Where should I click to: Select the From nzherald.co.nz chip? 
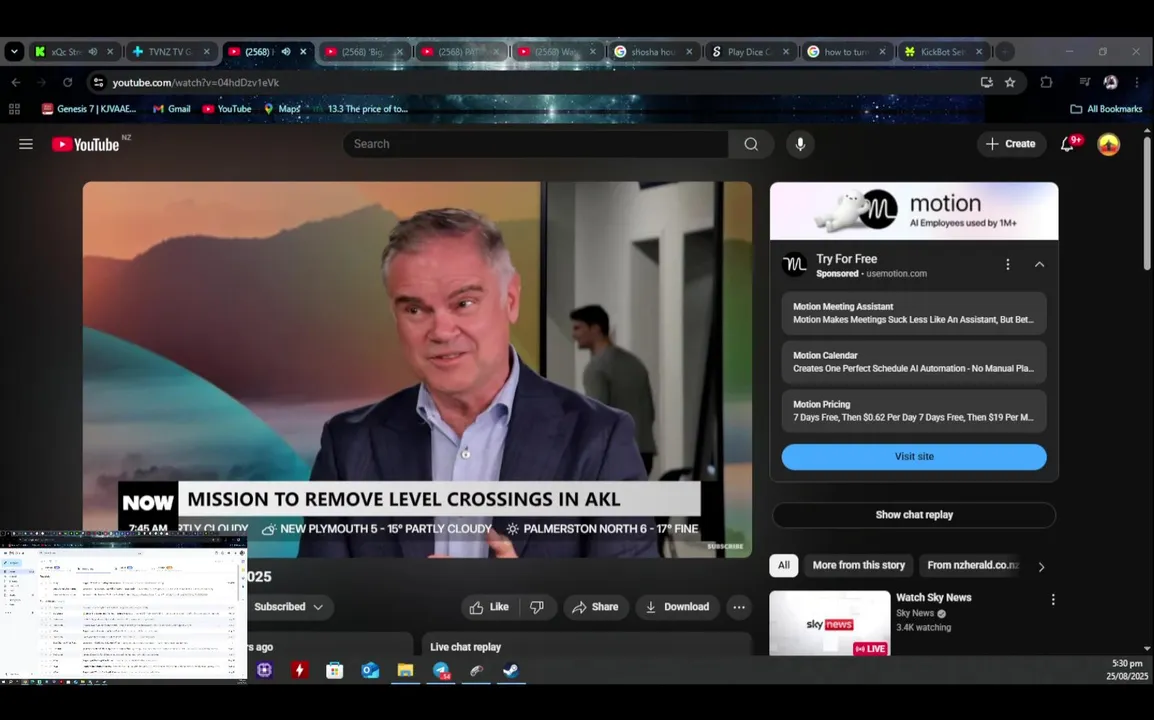(972, 565)
